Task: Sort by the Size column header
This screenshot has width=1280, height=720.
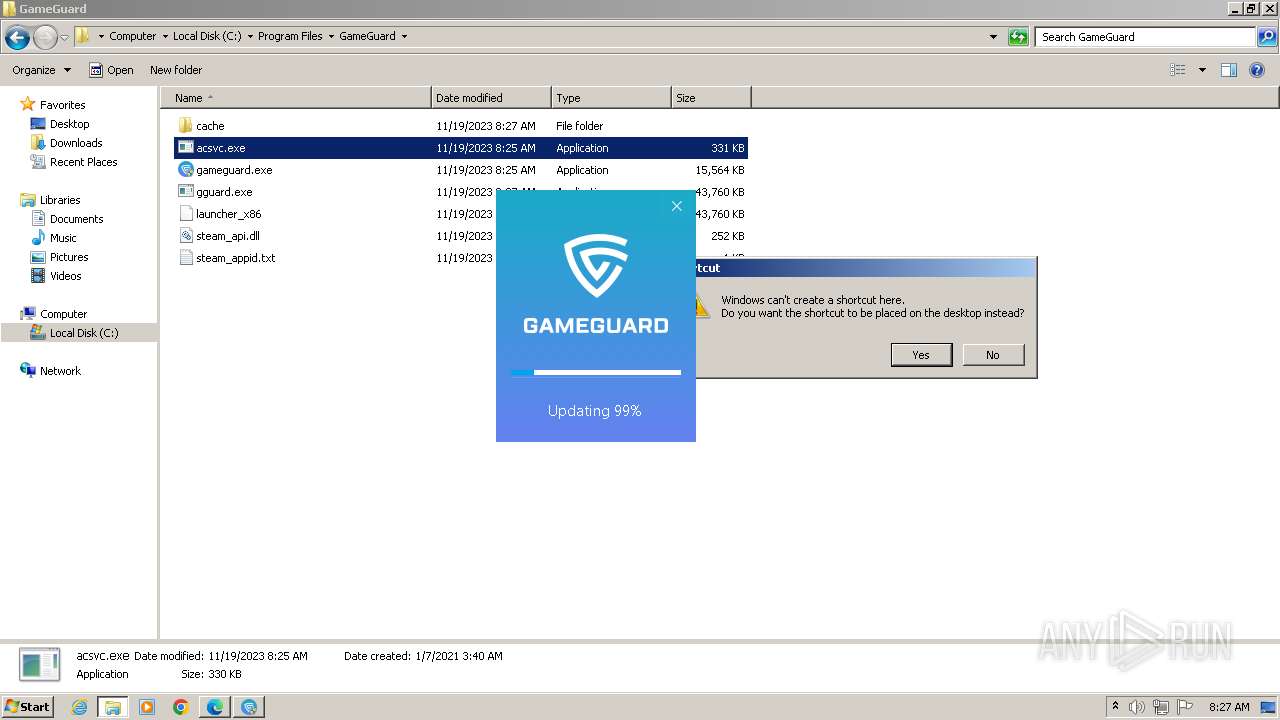Action: click(x=711, y=98)
